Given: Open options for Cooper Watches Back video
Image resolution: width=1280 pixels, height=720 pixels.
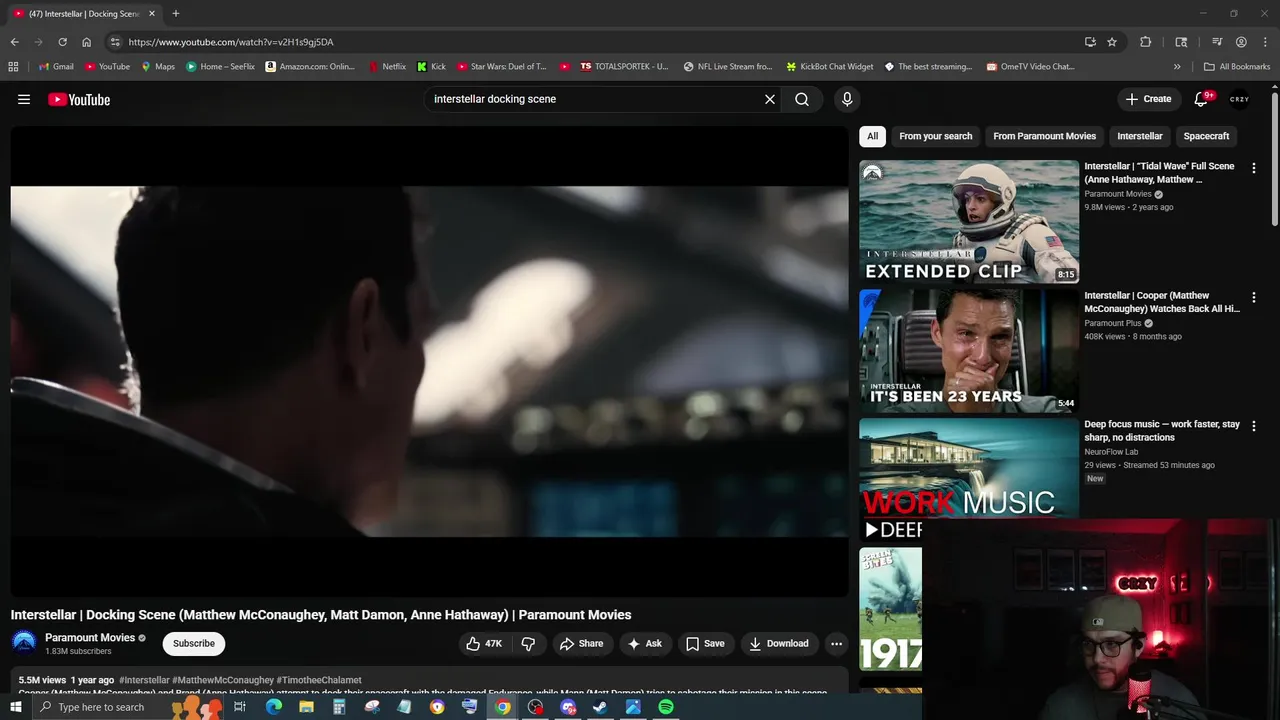Looking at the screenshot, I should pyautogui.click(x=1254, y=297).
